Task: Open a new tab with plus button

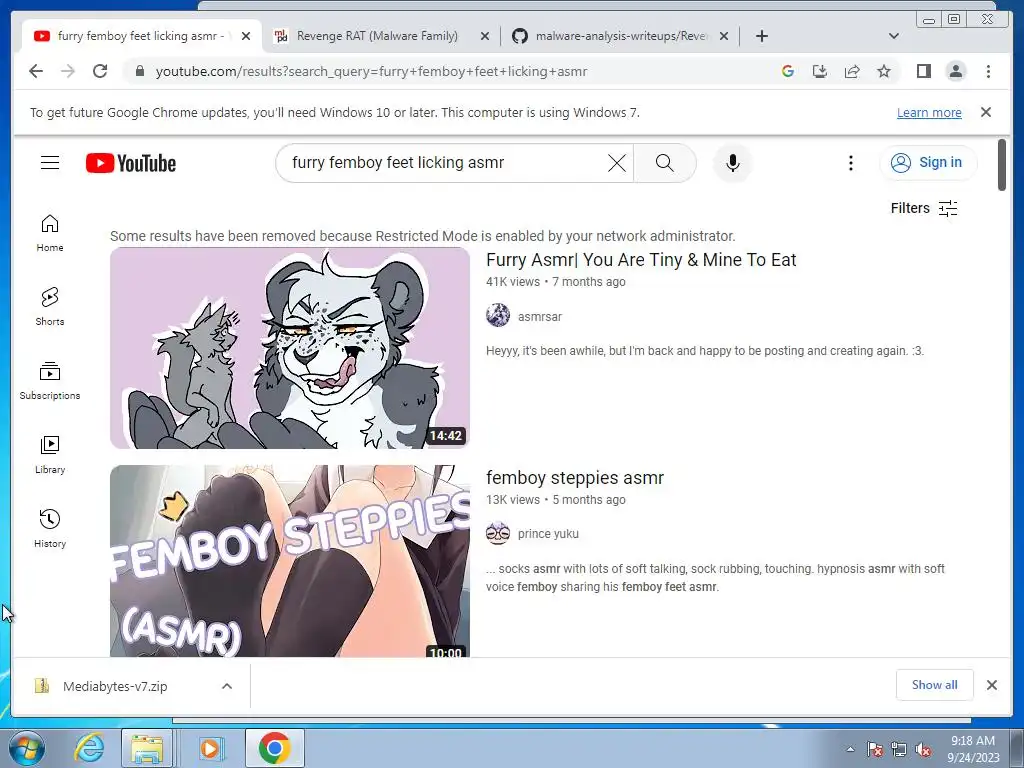Action: [x=761, y=36]
